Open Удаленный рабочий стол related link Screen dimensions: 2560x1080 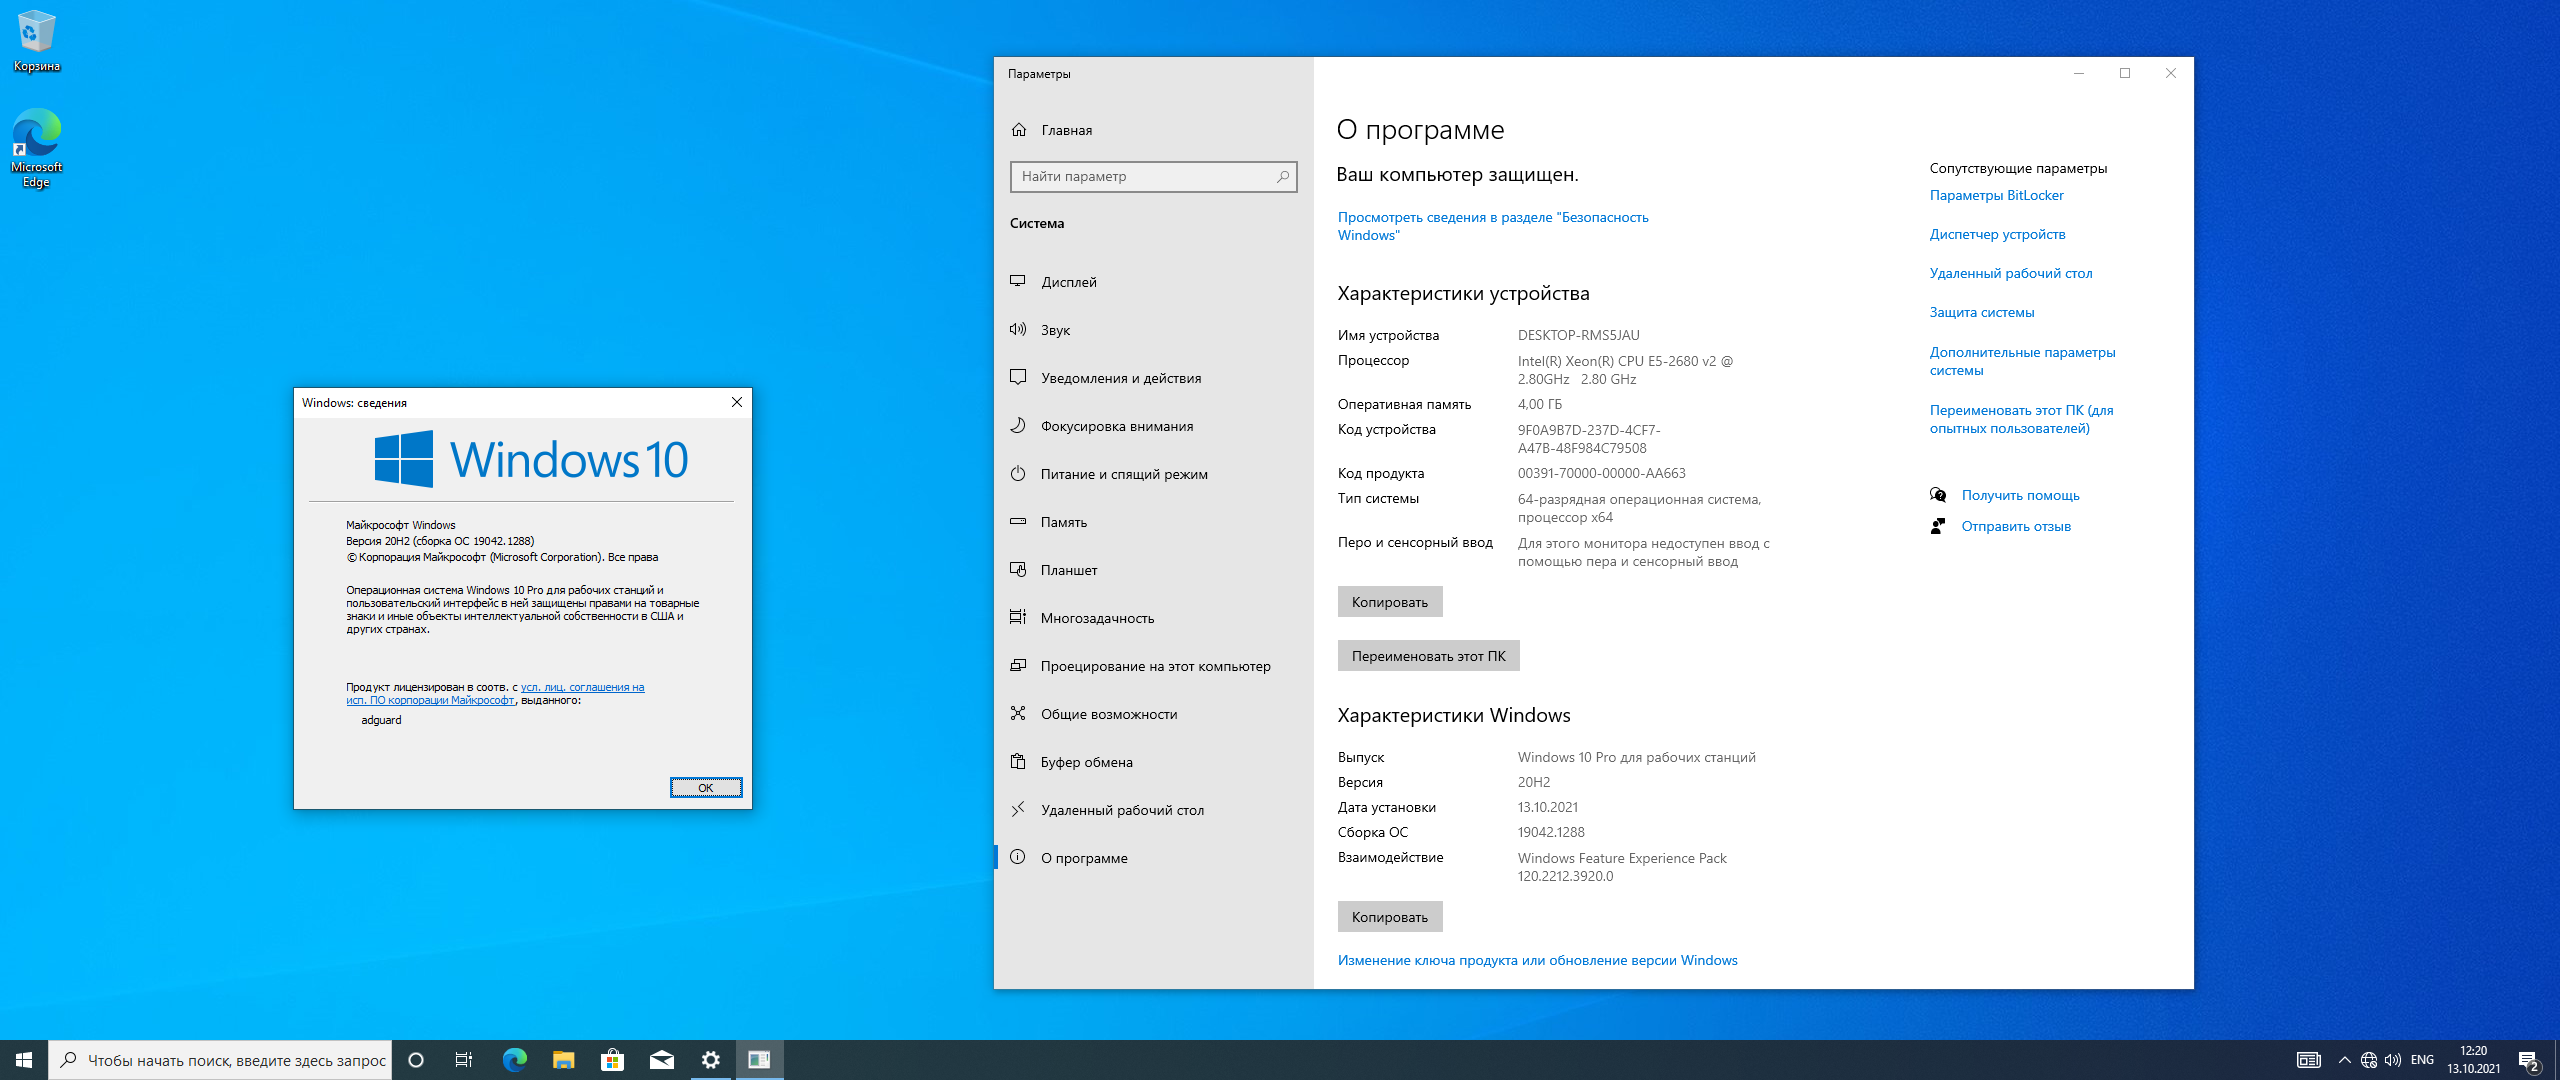[2010, 273]
